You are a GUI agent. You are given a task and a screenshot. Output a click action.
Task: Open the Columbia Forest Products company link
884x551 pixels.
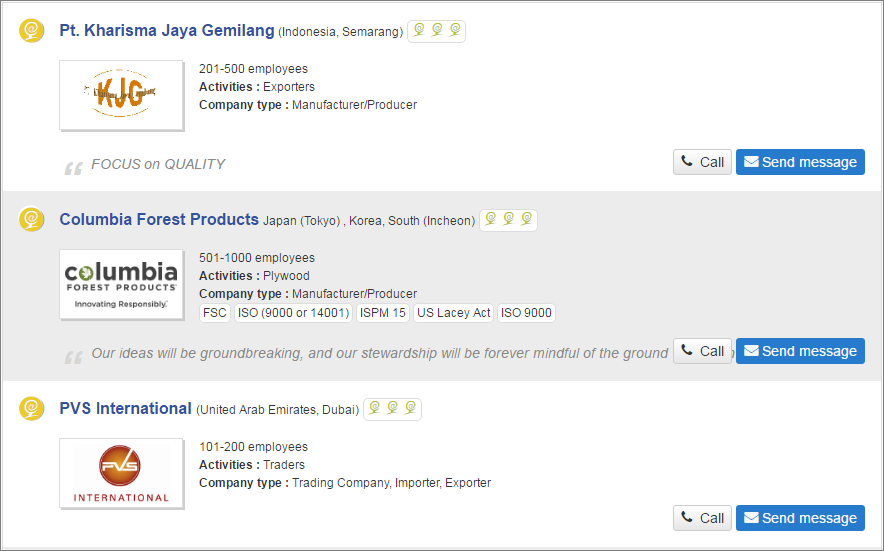[159, 219]
